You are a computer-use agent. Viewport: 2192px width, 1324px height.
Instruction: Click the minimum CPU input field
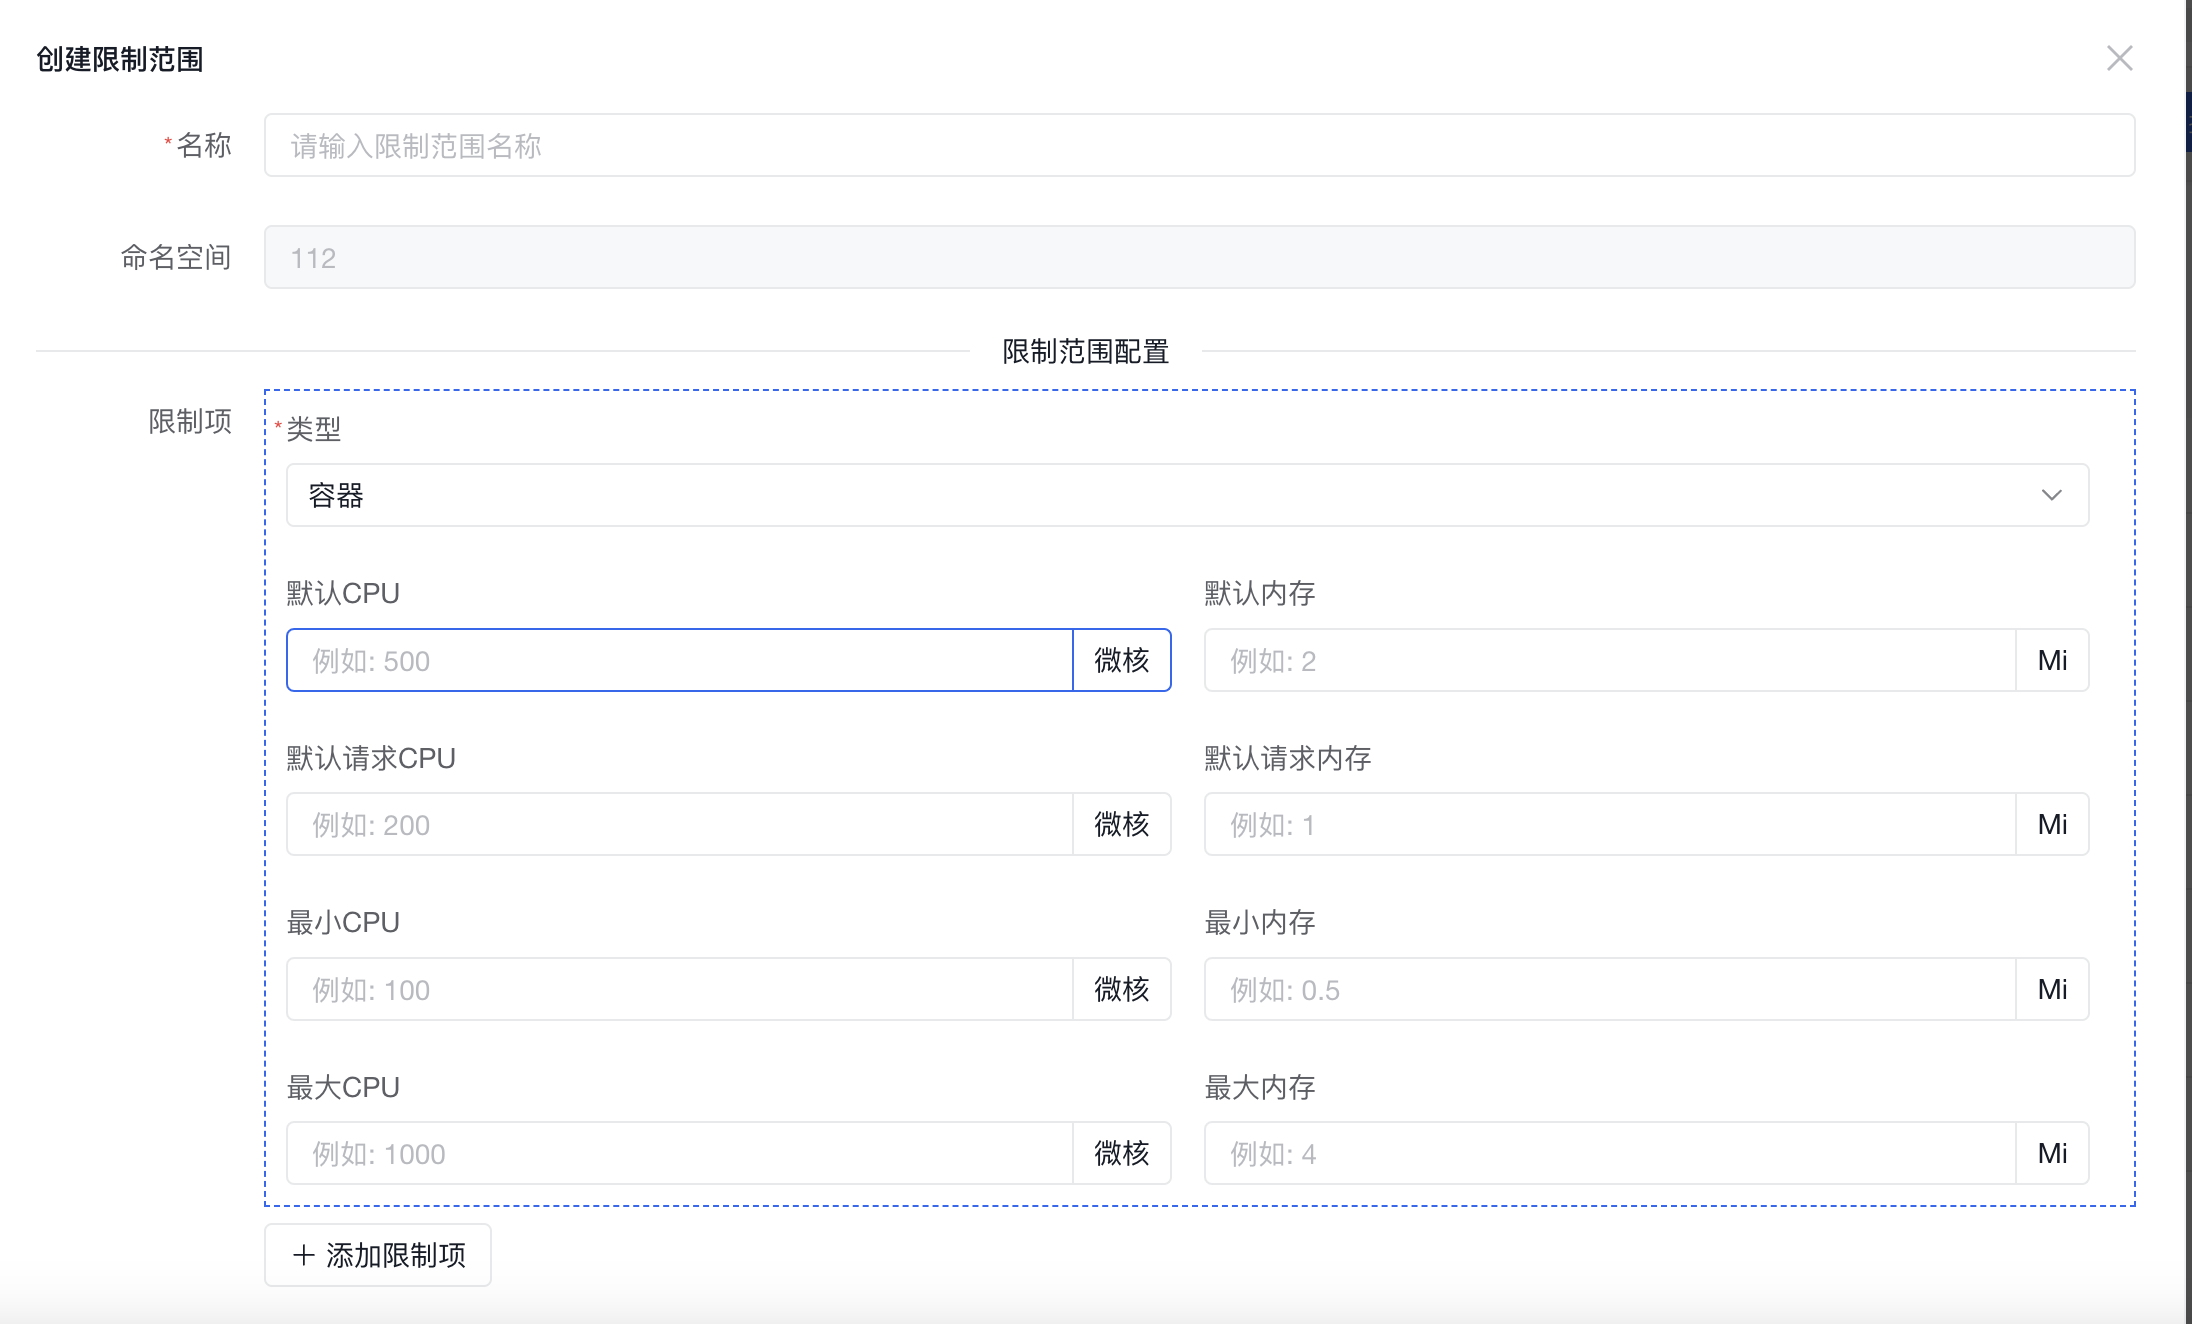click(680, 989)
